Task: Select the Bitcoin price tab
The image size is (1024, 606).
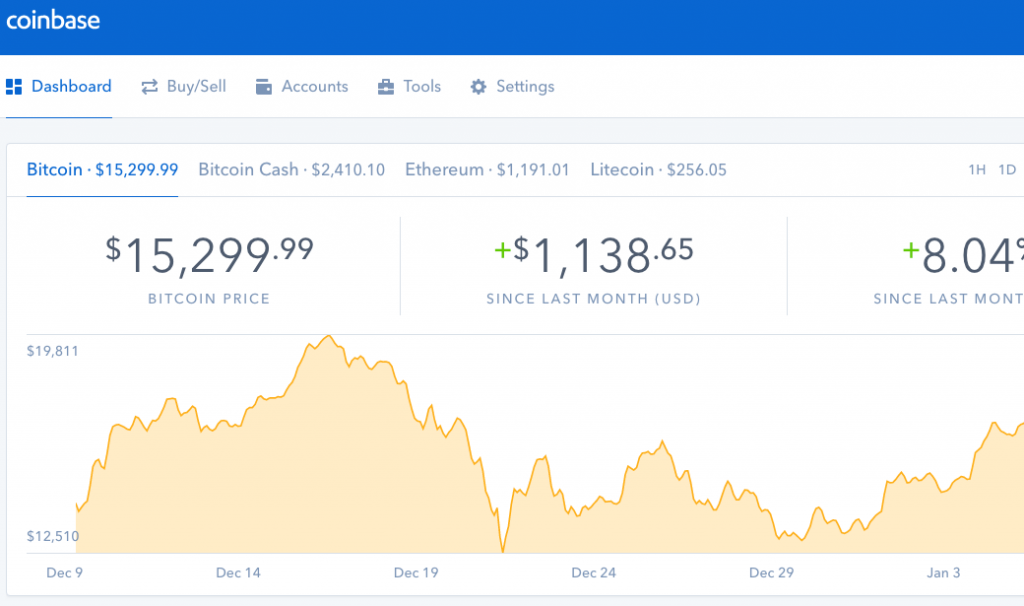Action: coord(102,170)
